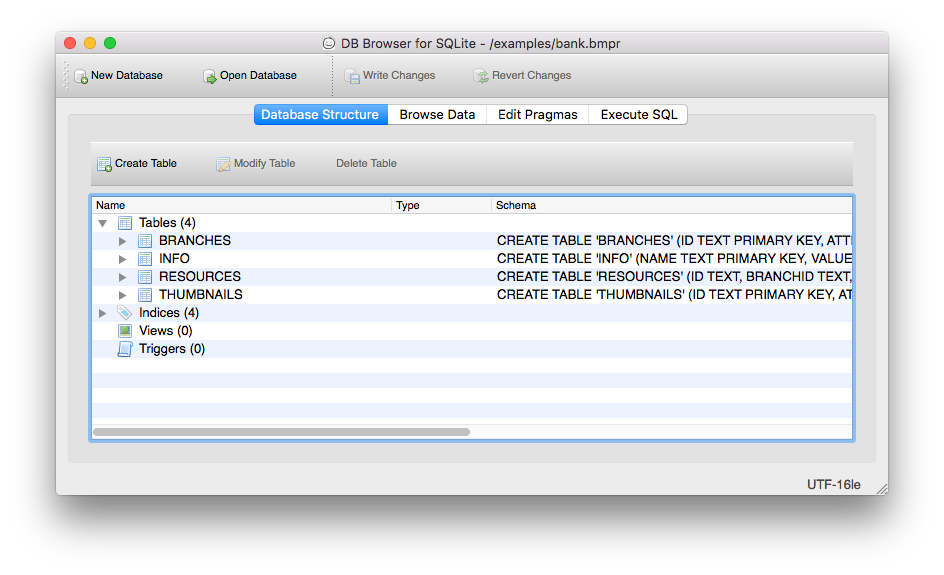This screenshot has height=575, width=944.
Task: Click the Modify Table icon
Action: click(224, 164)
